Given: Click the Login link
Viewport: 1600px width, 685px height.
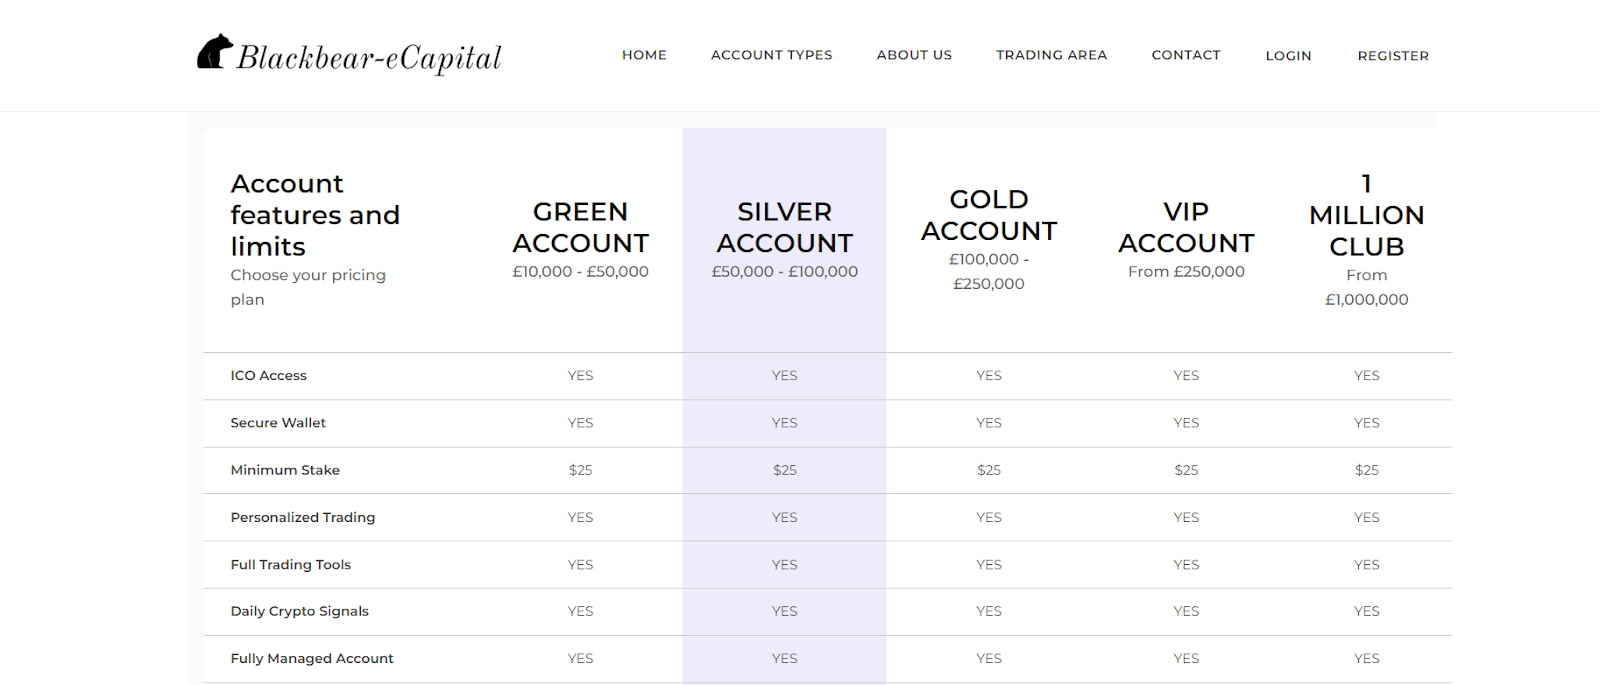Looking at the screenshot, I should 1288,56.
